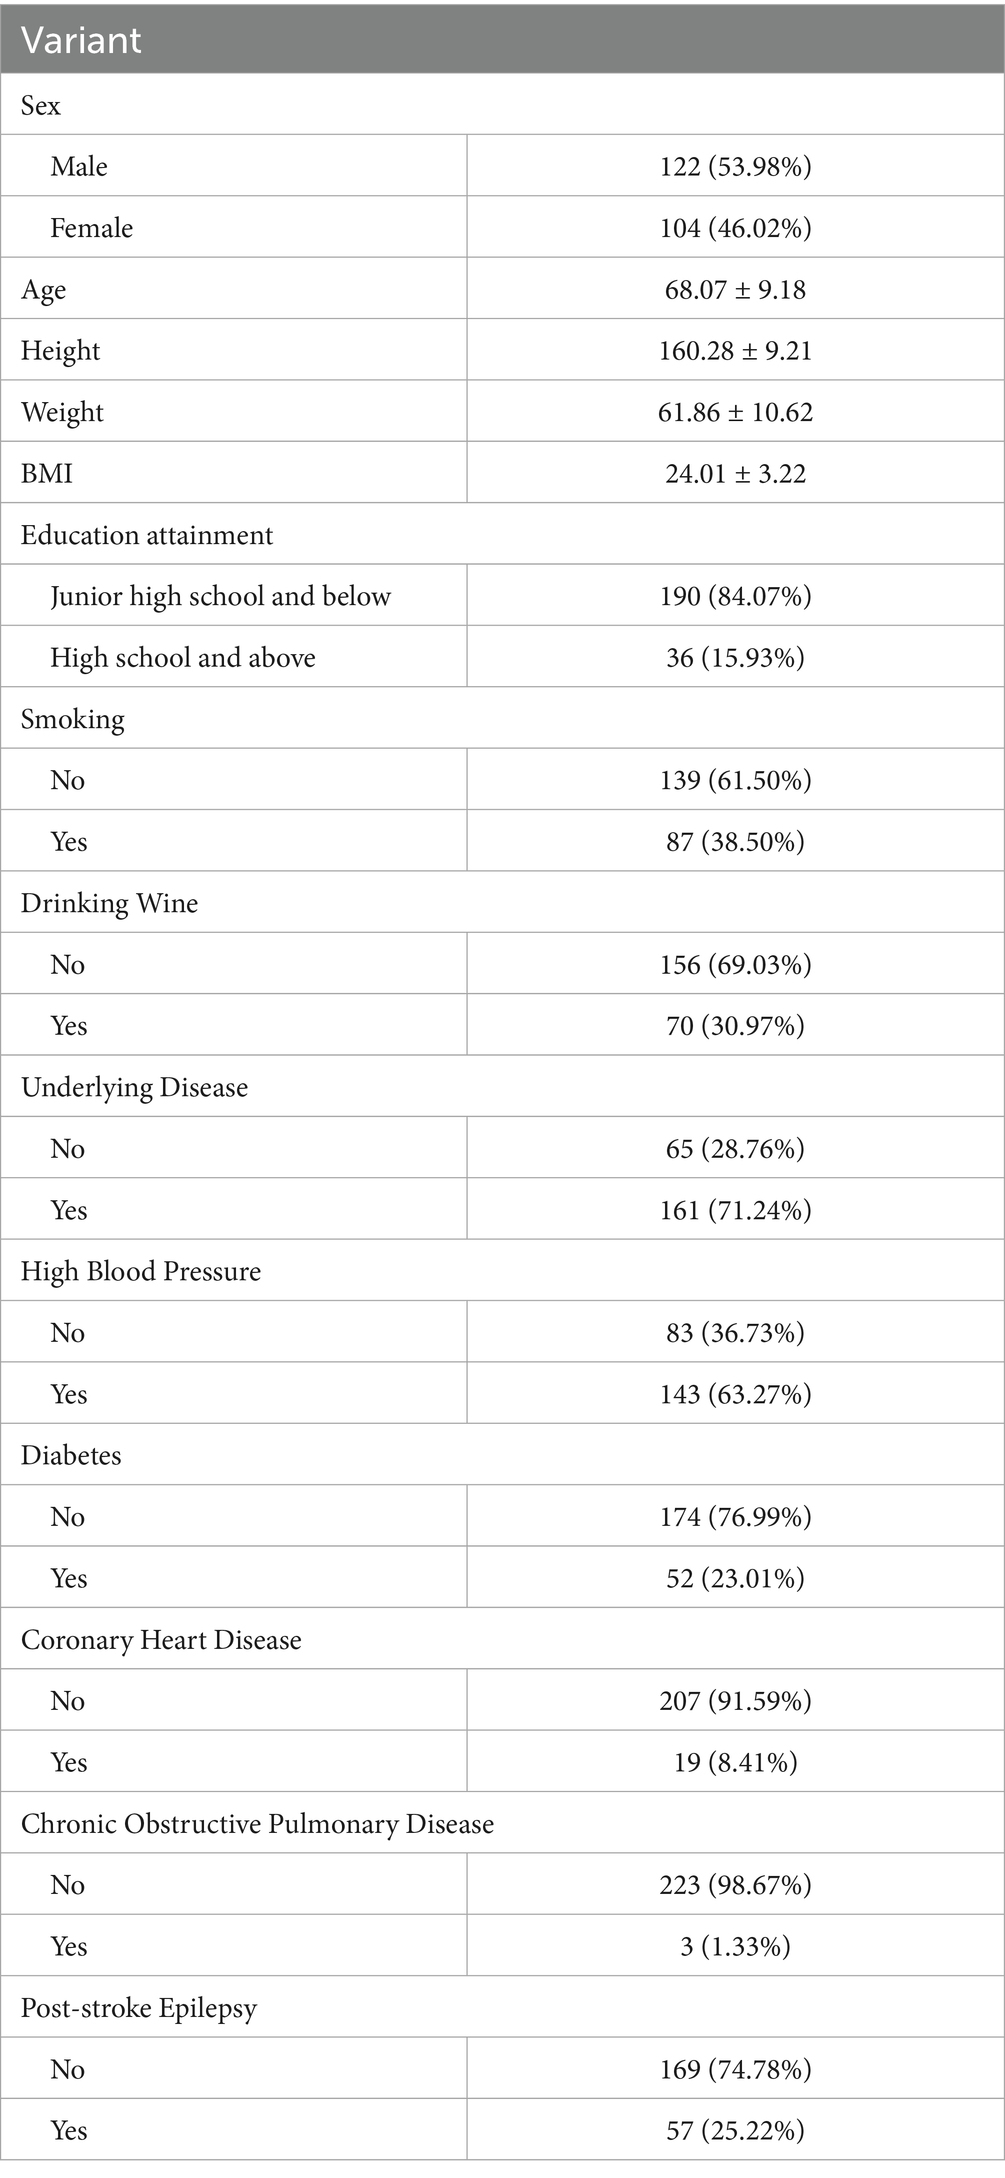Image resolution: width=1005 pixels, height=2178 pixels.
Task: Click the Variant column header
Action: 82,40
